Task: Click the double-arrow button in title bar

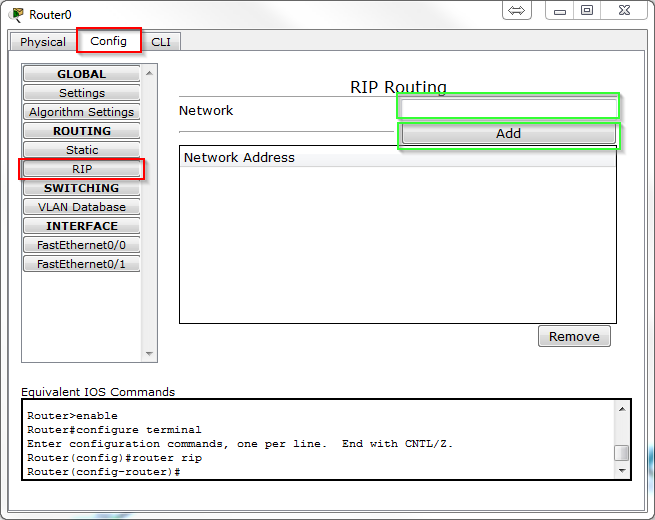Action: (x=517, y=11)
